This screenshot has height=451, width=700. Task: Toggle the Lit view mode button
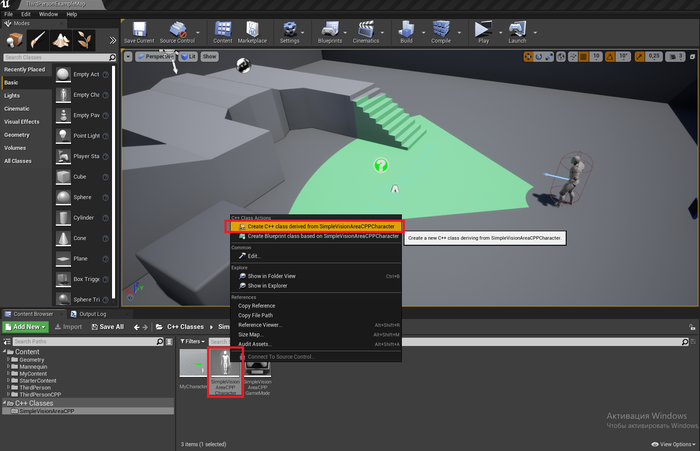(188, 57)
